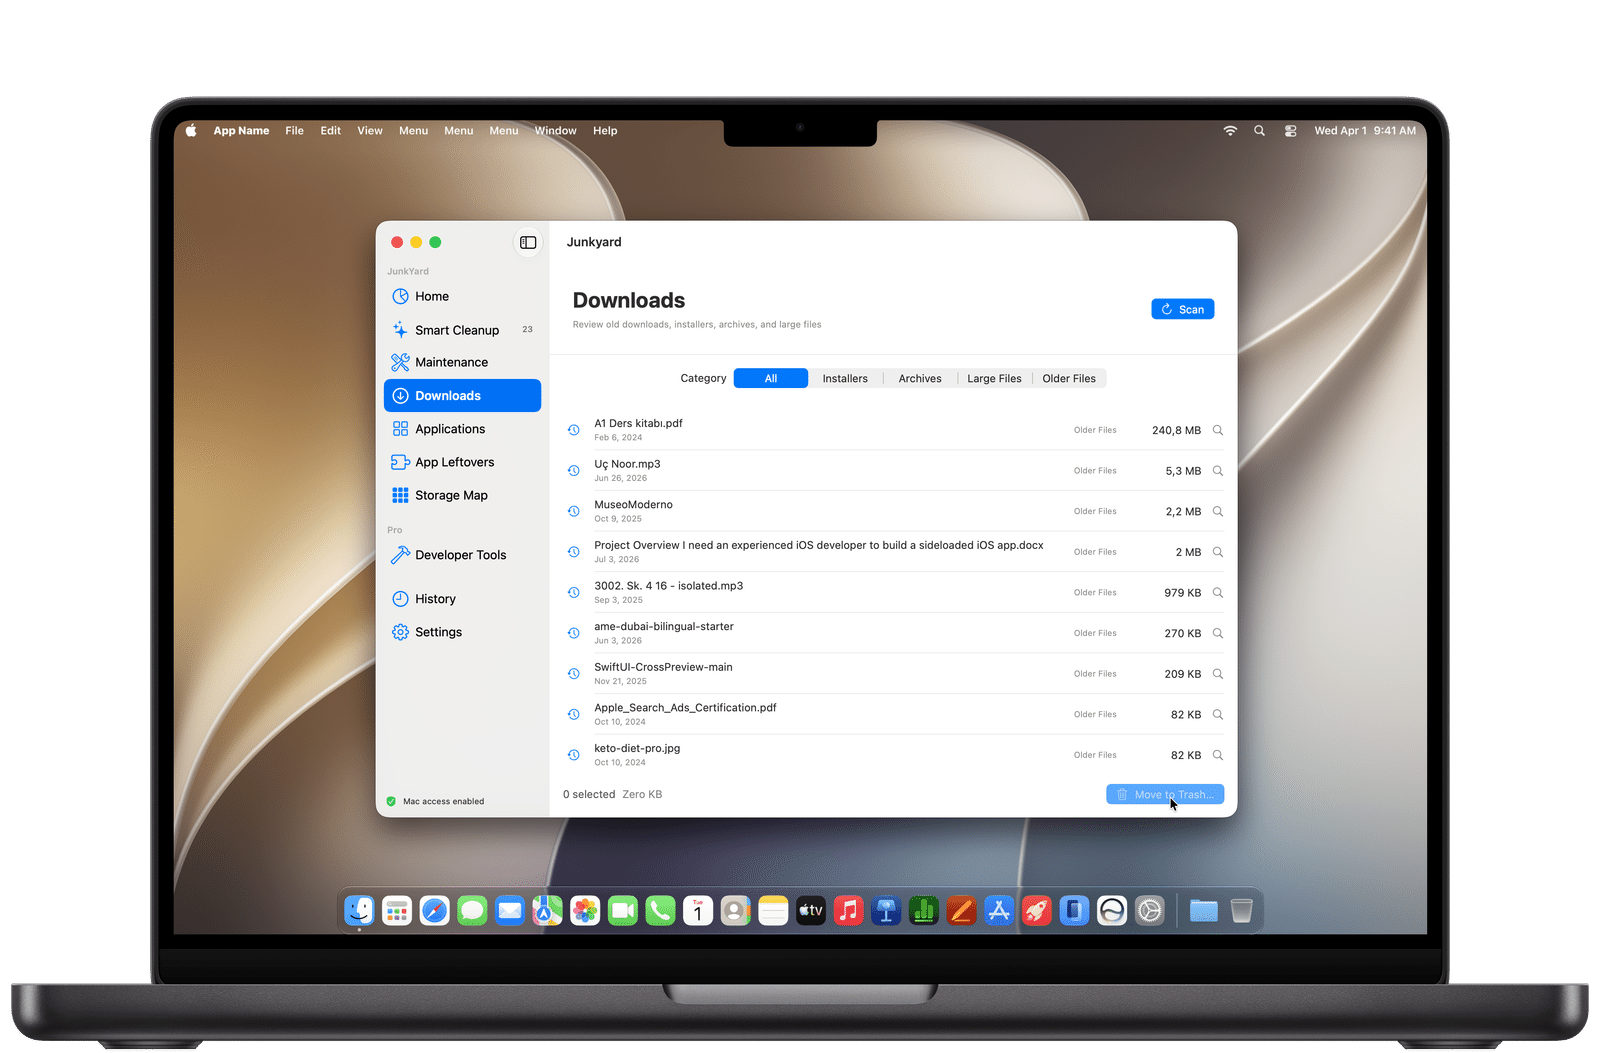Open Developer Tools under Pro
This screenshot has height=1053, width=1600.
point(462,555)
